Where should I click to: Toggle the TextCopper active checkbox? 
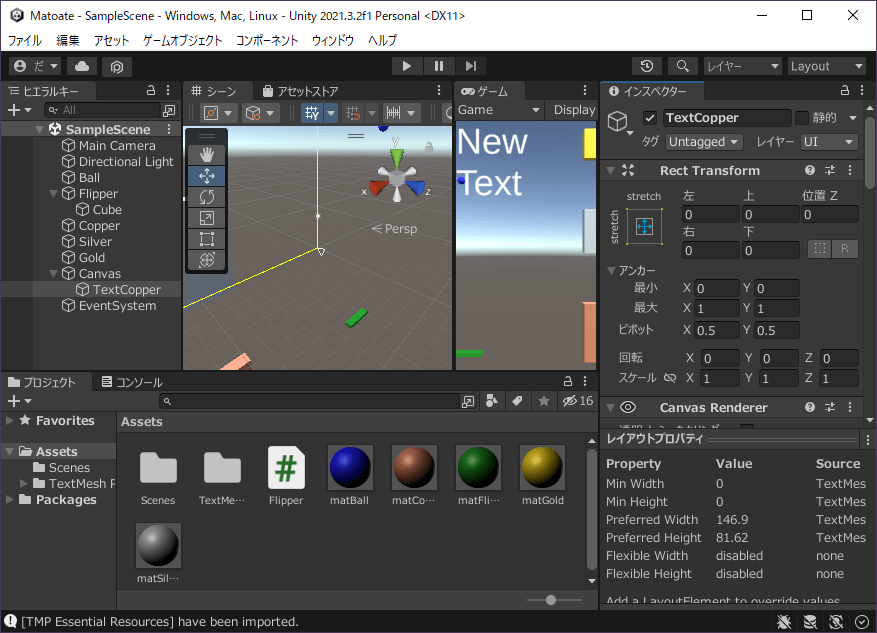coord(650,118)
